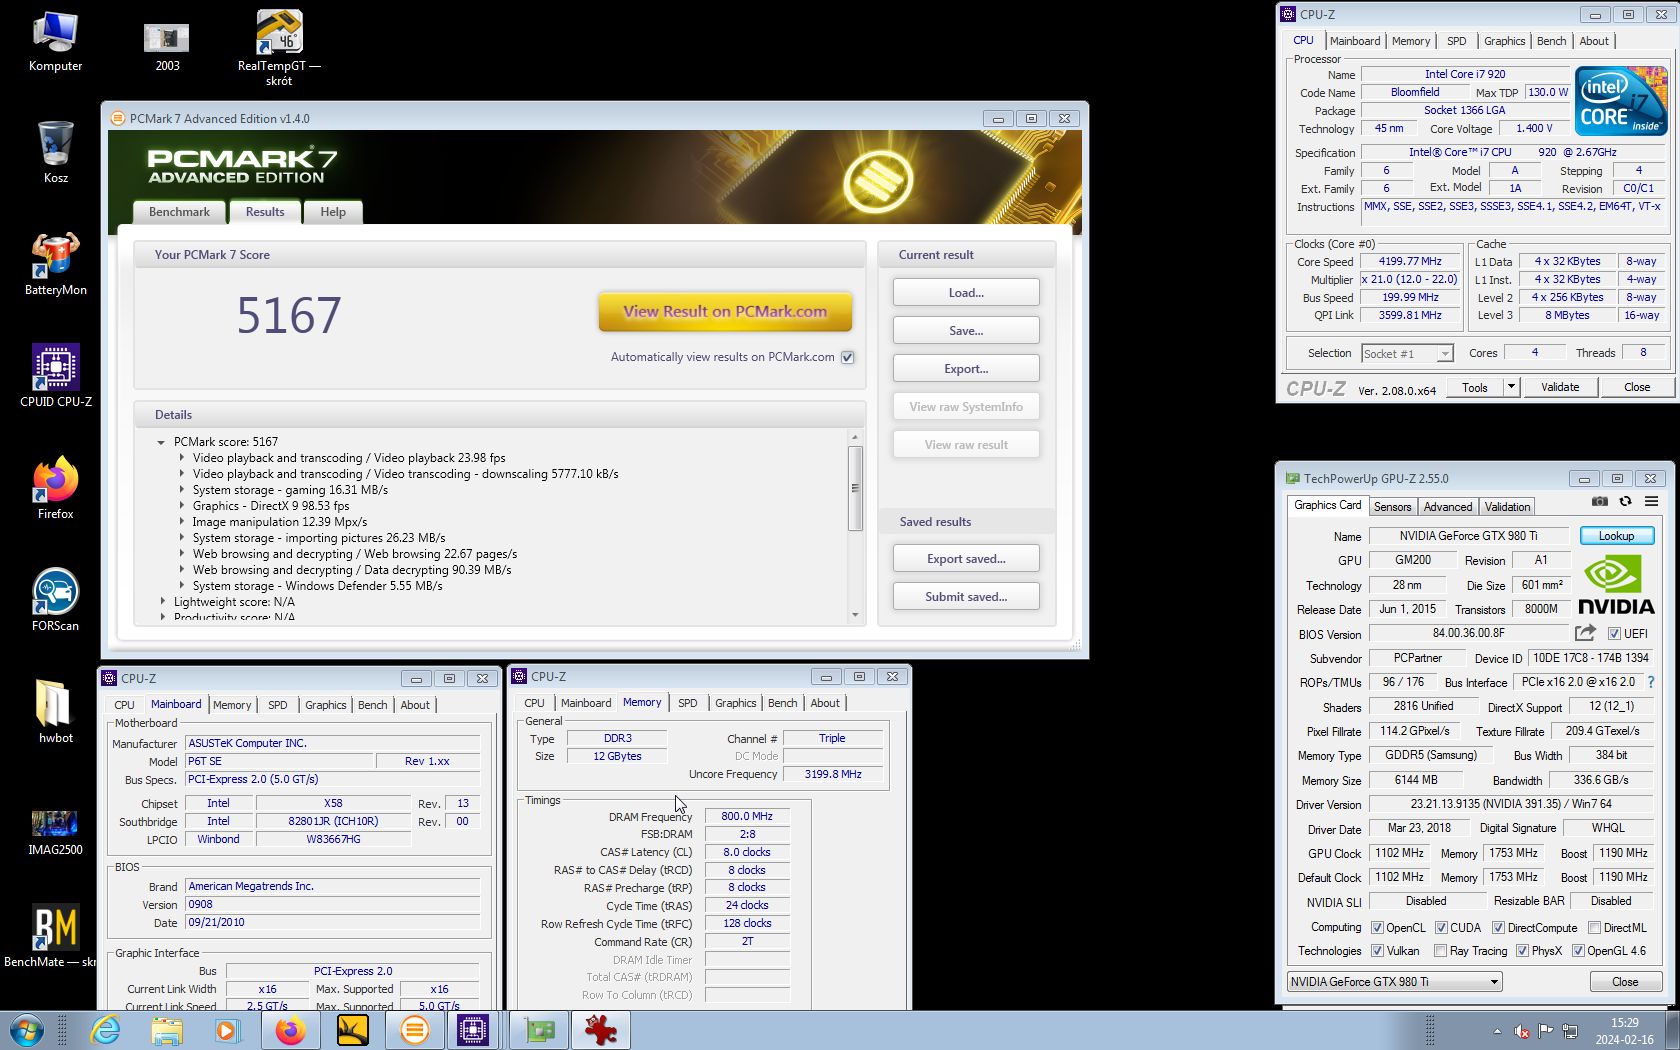Open the hwbot folder on desktop
The width and height of the screenshot is (1680, 1050).
point(55,713)
